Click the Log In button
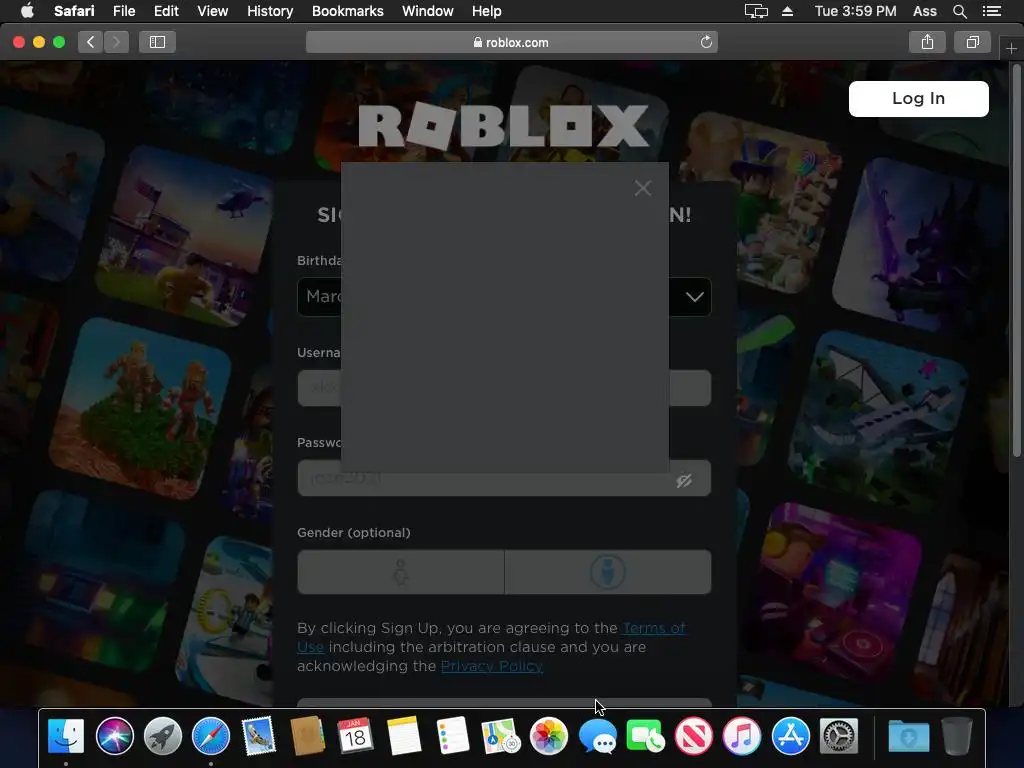 [918, 99]
